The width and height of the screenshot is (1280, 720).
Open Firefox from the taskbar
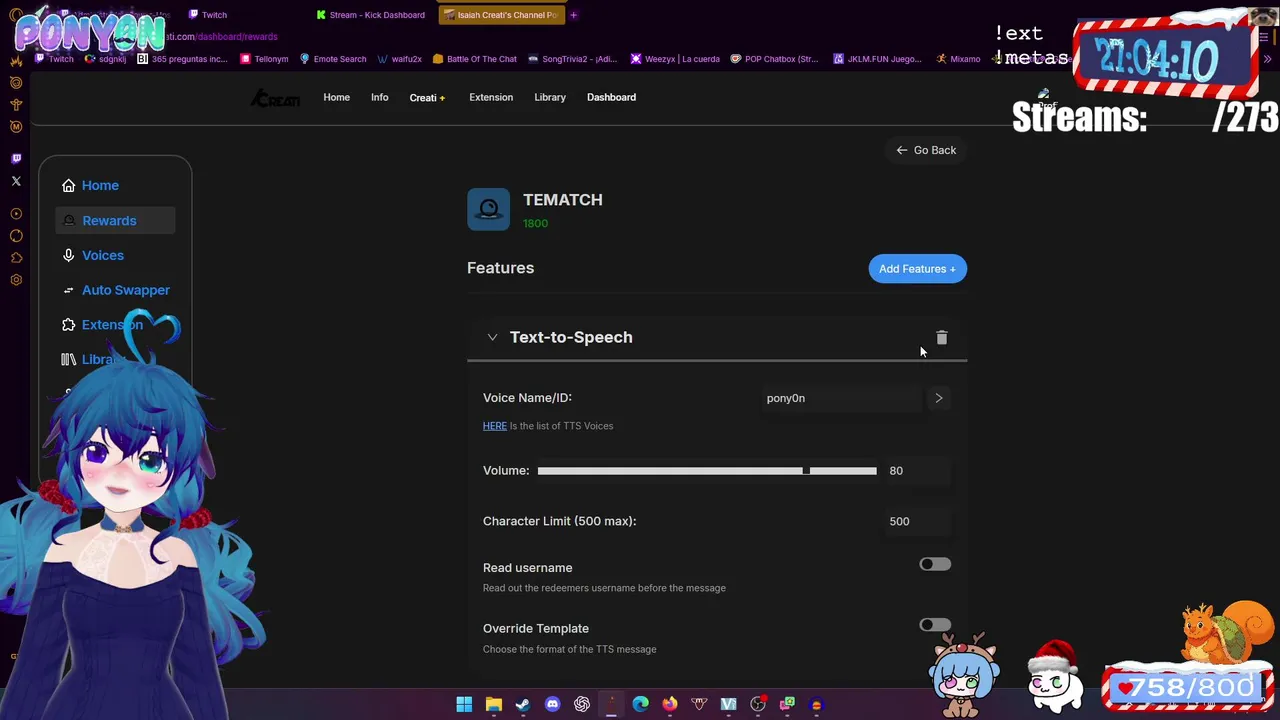click(669, 704)
